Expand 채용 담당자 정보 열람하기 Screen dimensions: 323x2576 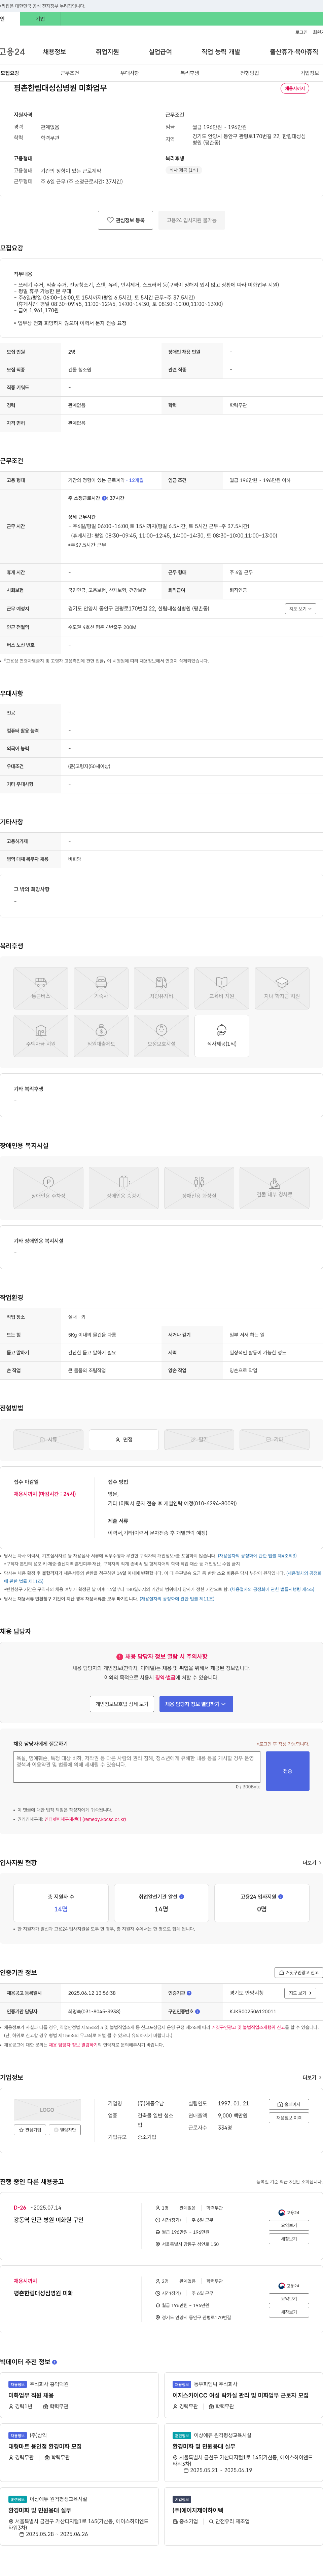196,1704
